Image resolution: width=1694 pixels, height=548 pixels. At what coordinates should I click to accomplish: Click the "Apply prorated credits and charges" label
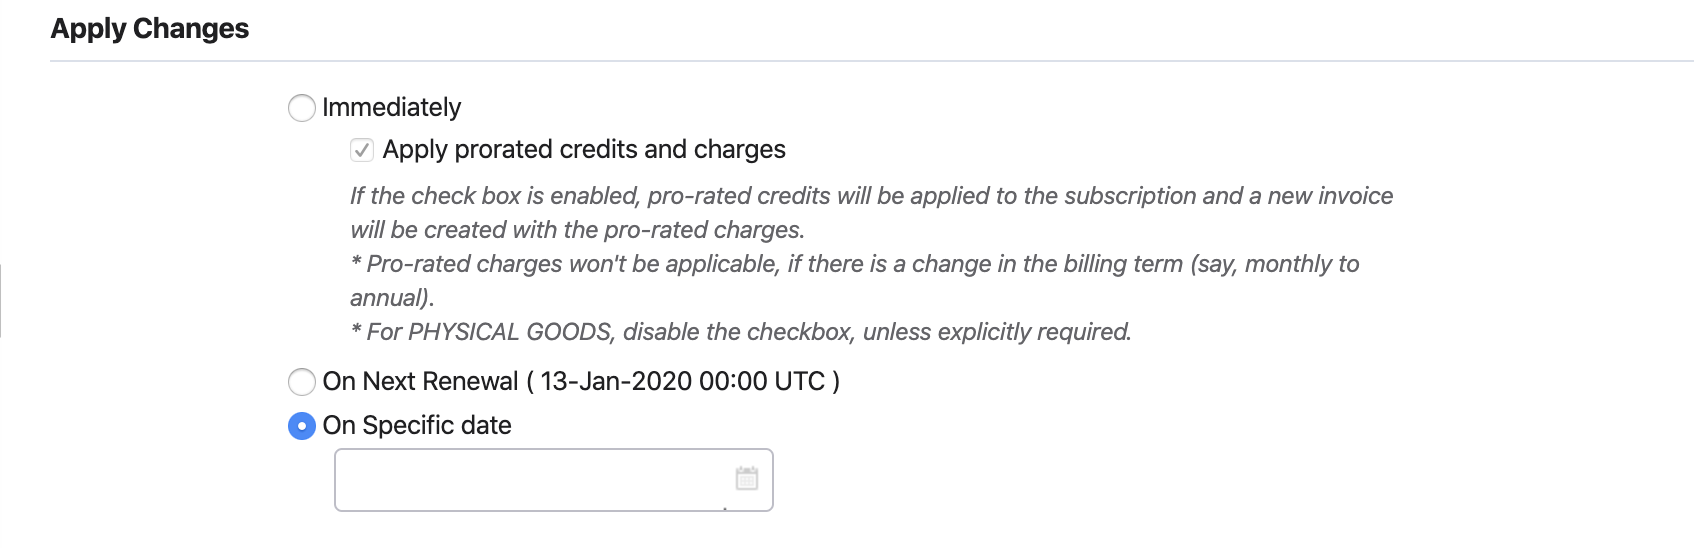(584, 150)
